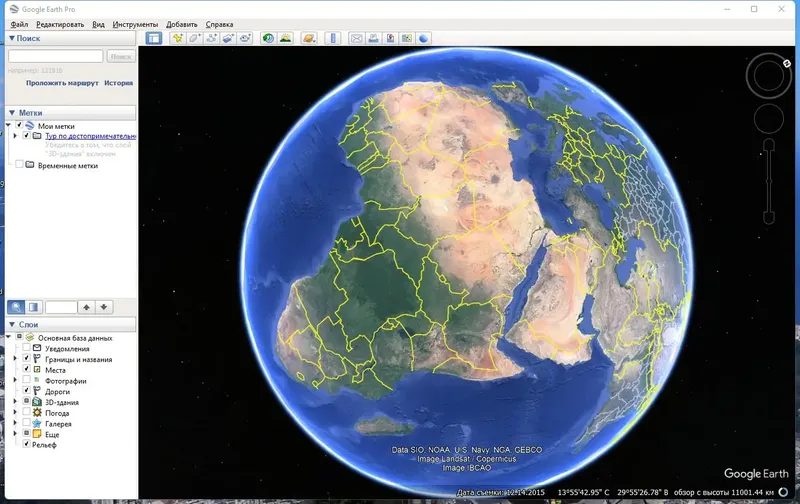
Task: Move selected item down with arrow
Action: [x=104, y=307]
